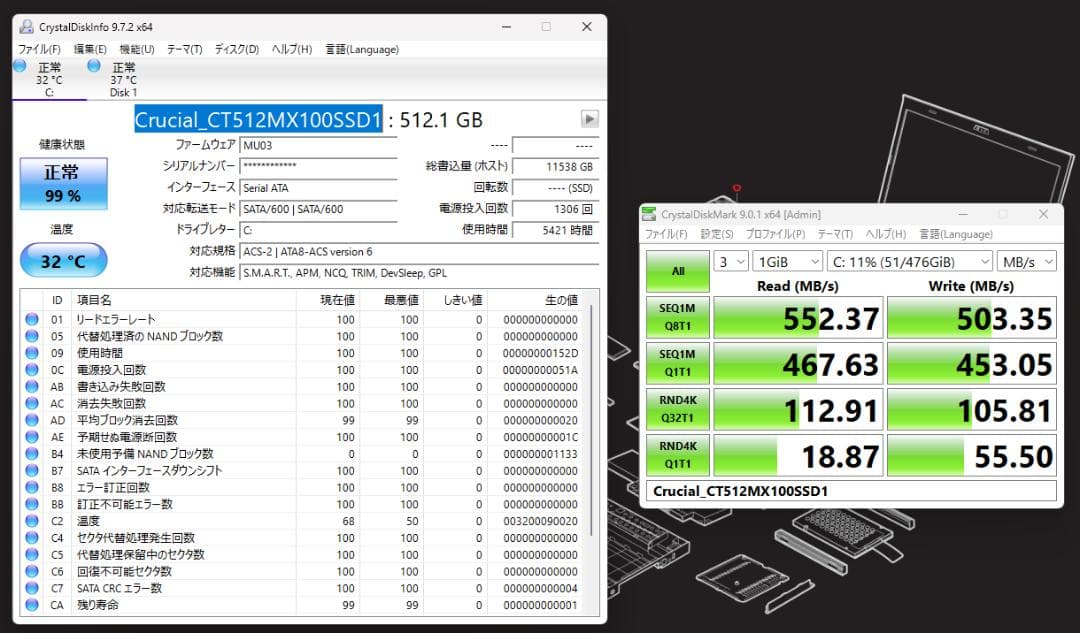Screen dimensions: 1080x633
Task: Click the blue health dot beside リードエラーレート
Action: 30,319
